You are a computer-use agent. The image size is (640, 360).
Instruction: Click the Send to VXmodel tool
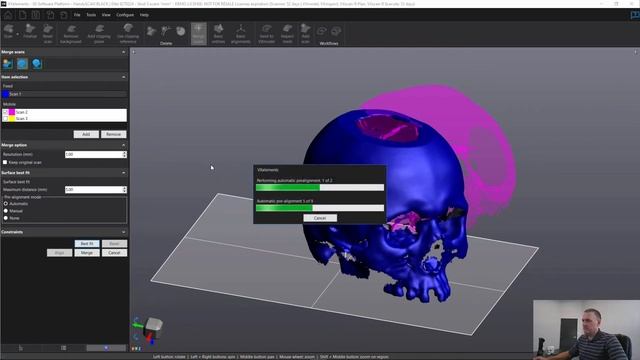click(x=267, y=33)
